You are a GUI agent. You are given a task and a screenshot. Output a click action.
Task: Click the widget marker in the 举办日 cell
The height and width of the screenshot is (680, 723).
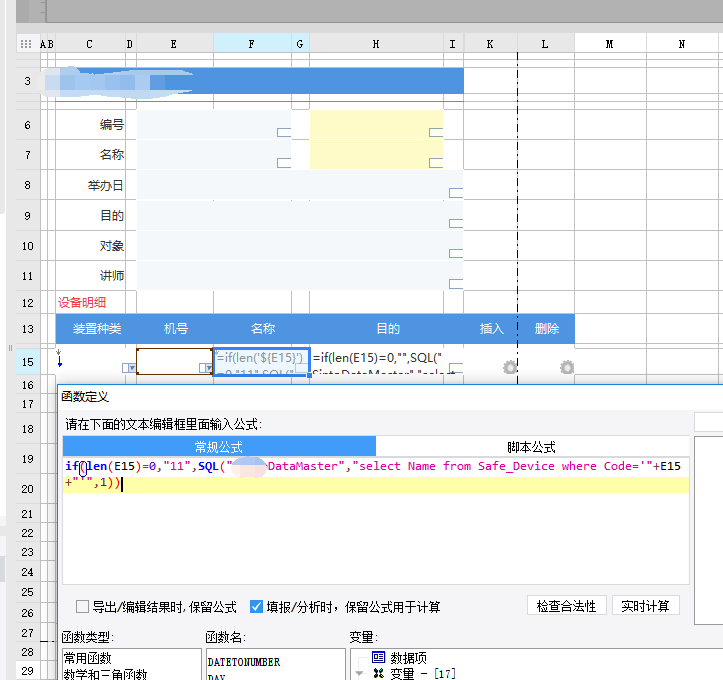click(x=456, y=193)
